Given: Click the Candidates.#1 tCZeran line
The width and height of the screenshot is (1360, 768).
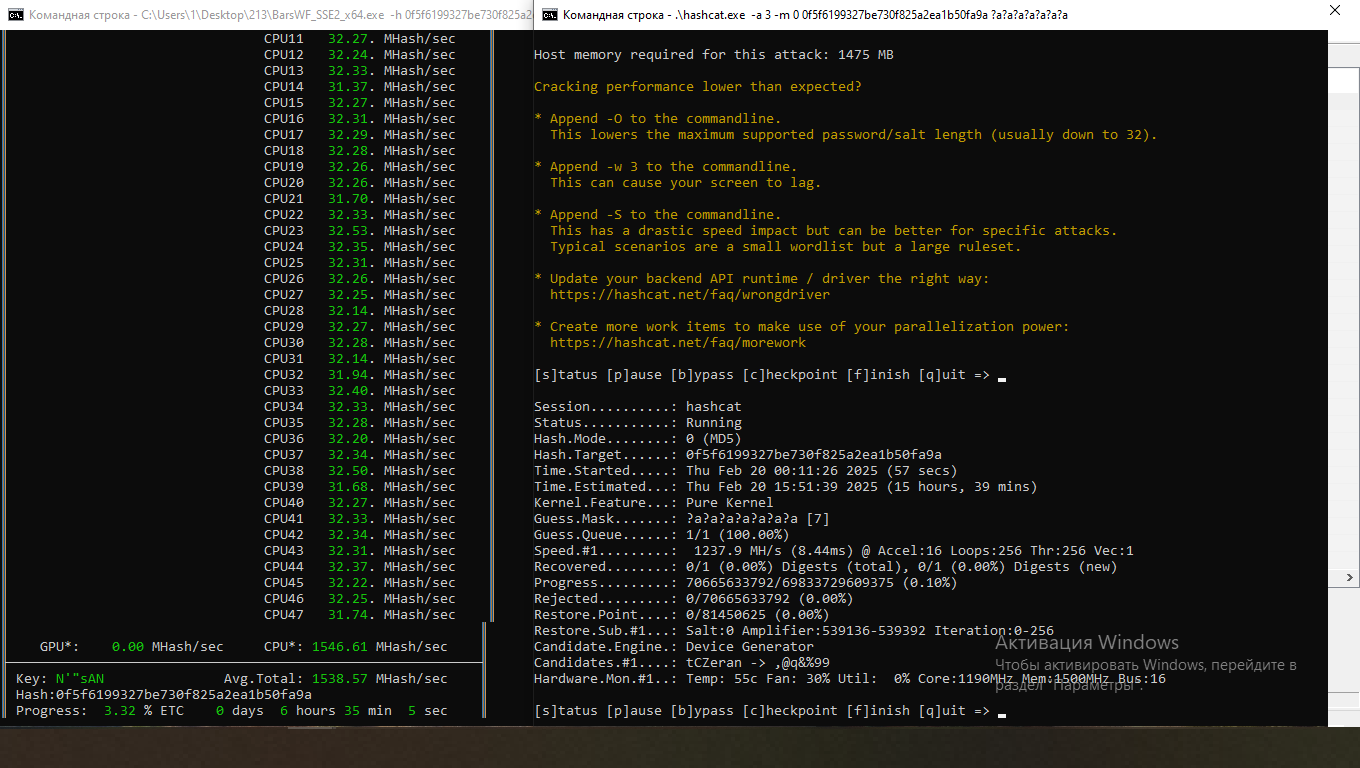Looking at the screenshot, I should [x=682, y=663].
